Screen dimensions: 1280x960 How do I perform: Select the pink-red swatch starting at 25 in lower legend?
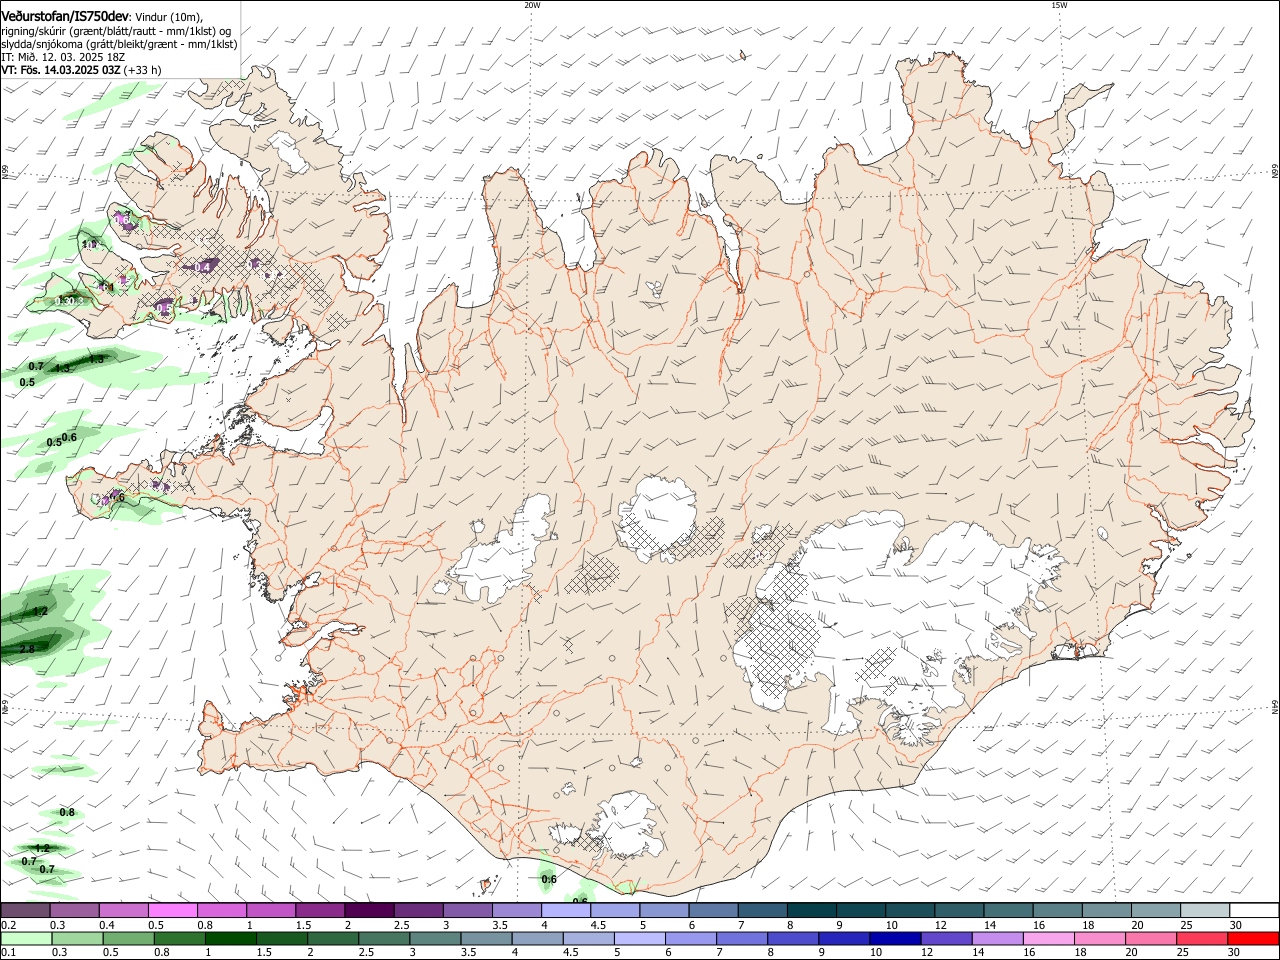click(x=1202, y=939)
